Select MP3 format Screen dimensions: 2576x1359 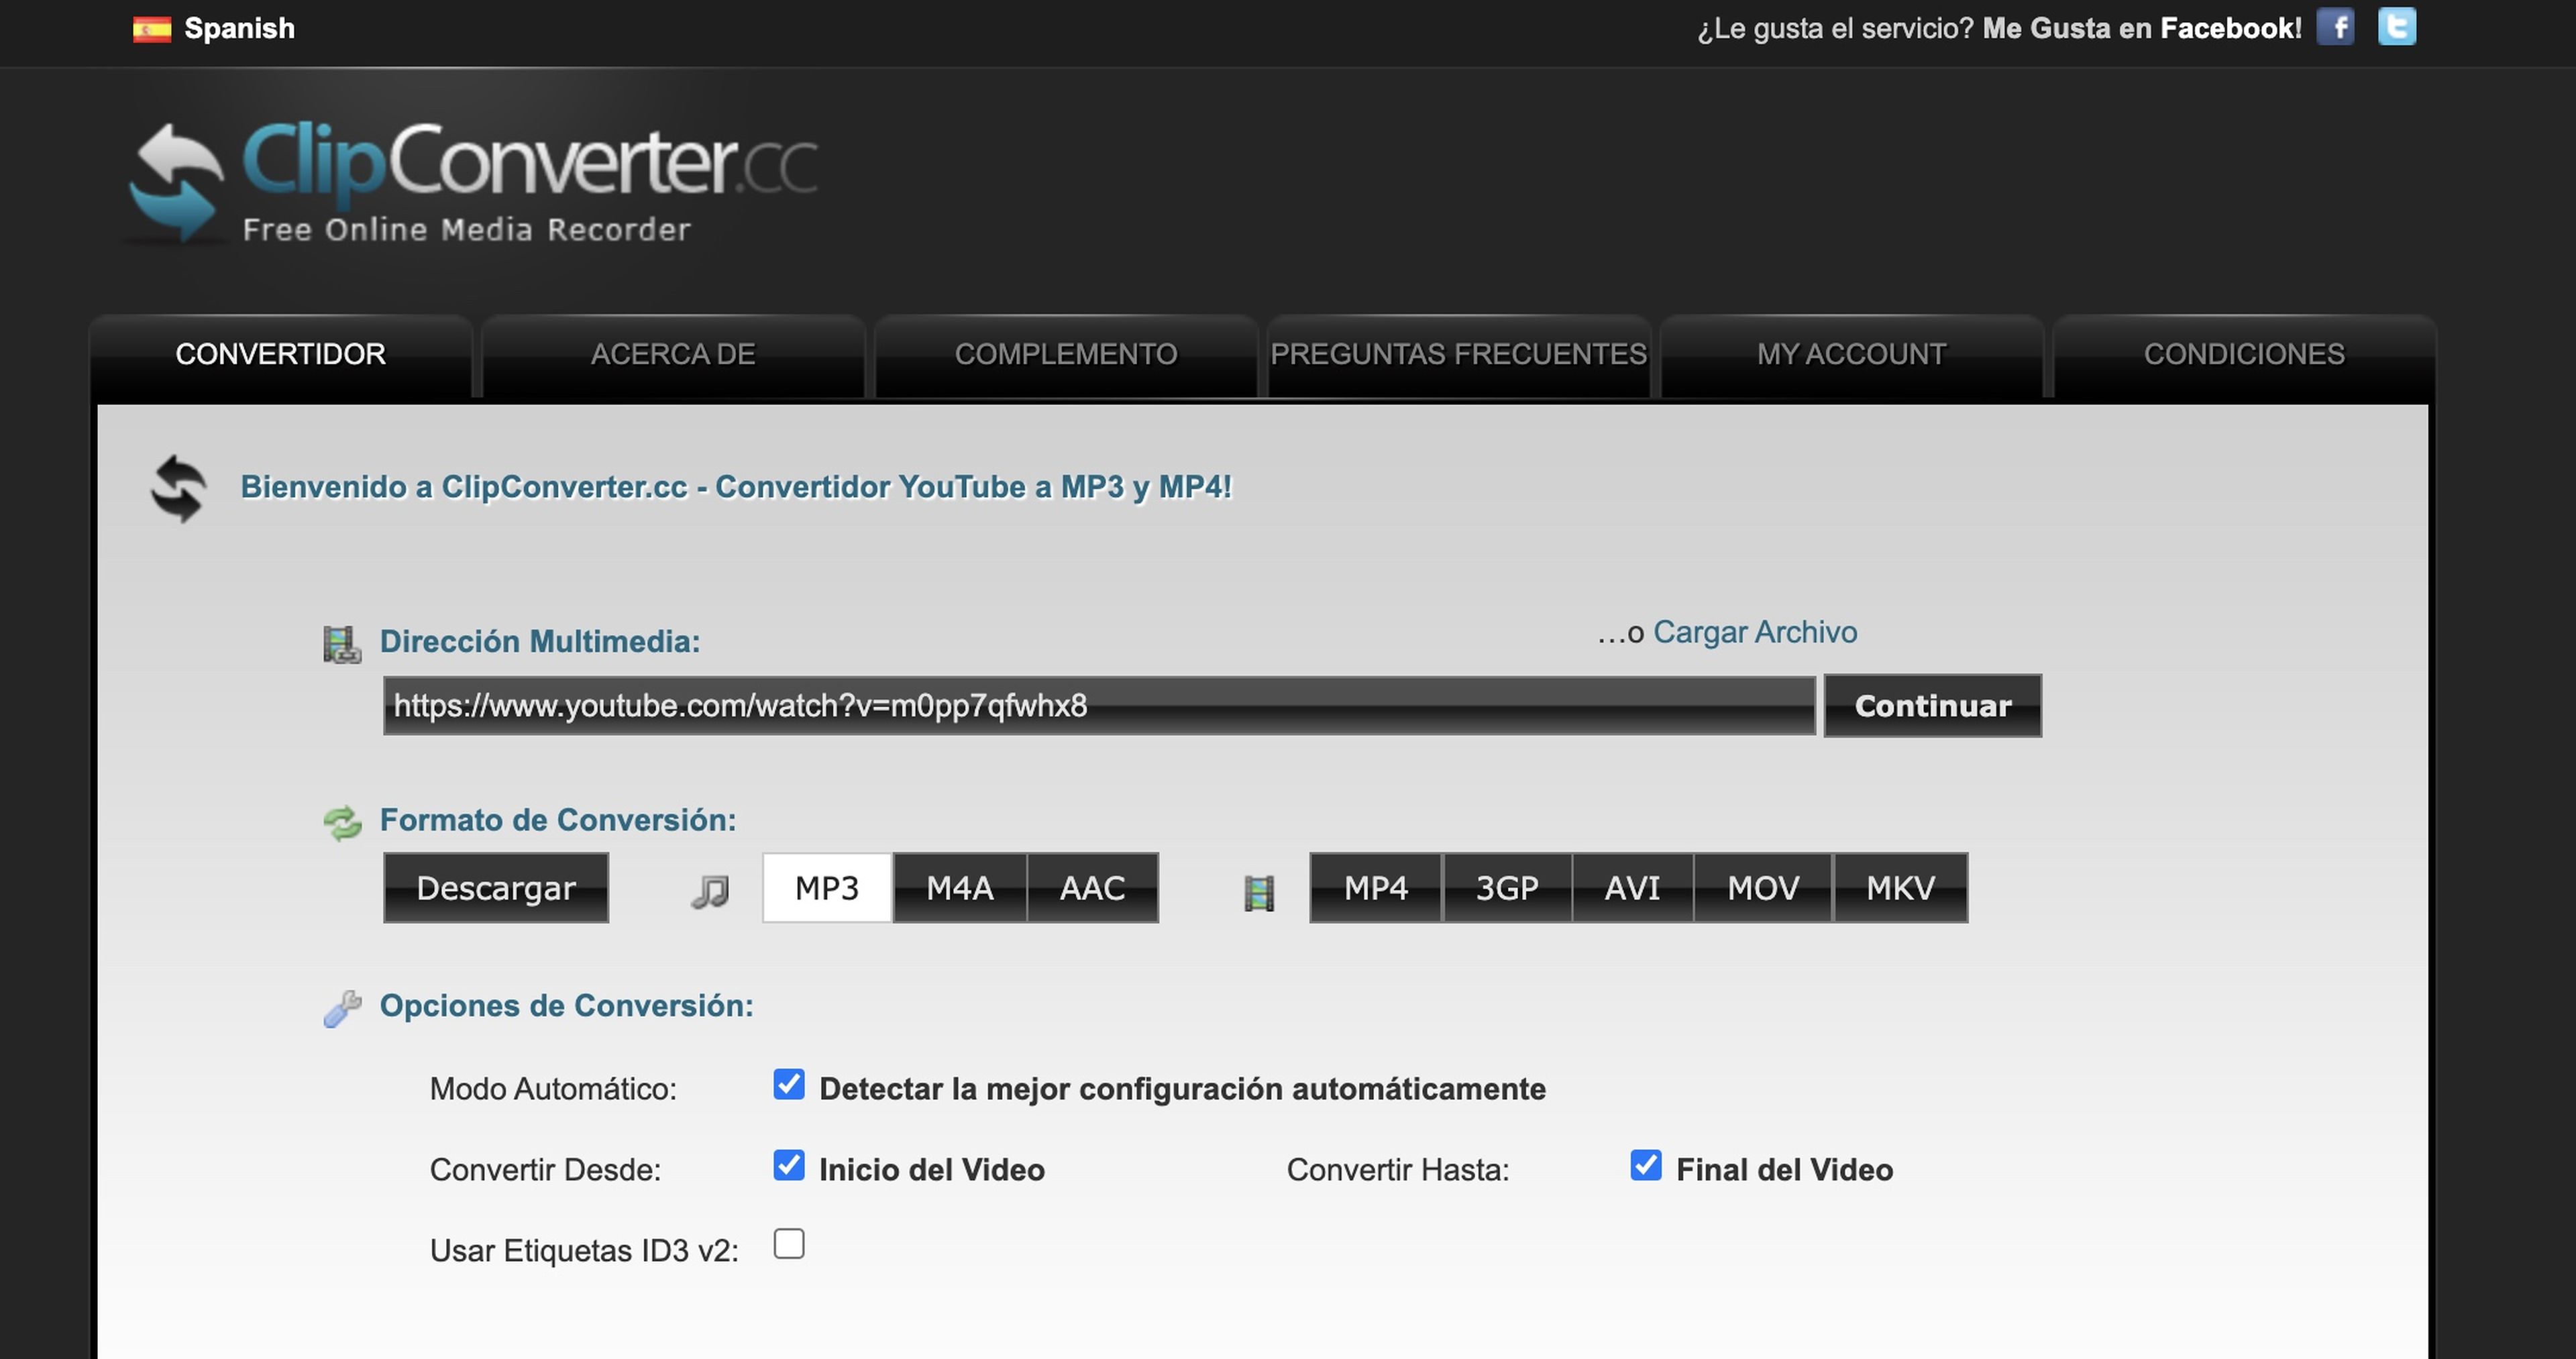click(827, 888)
